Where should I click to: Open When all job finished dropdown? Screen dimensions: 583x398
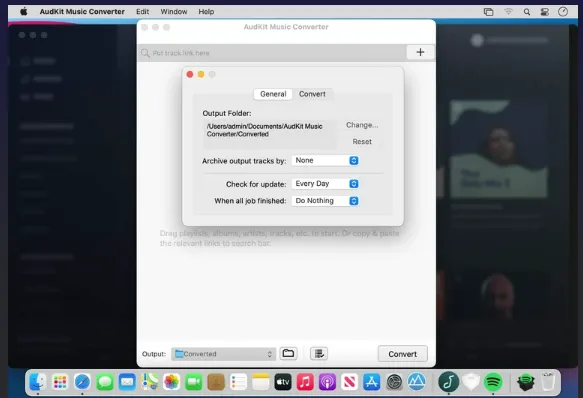coord(325,201)
